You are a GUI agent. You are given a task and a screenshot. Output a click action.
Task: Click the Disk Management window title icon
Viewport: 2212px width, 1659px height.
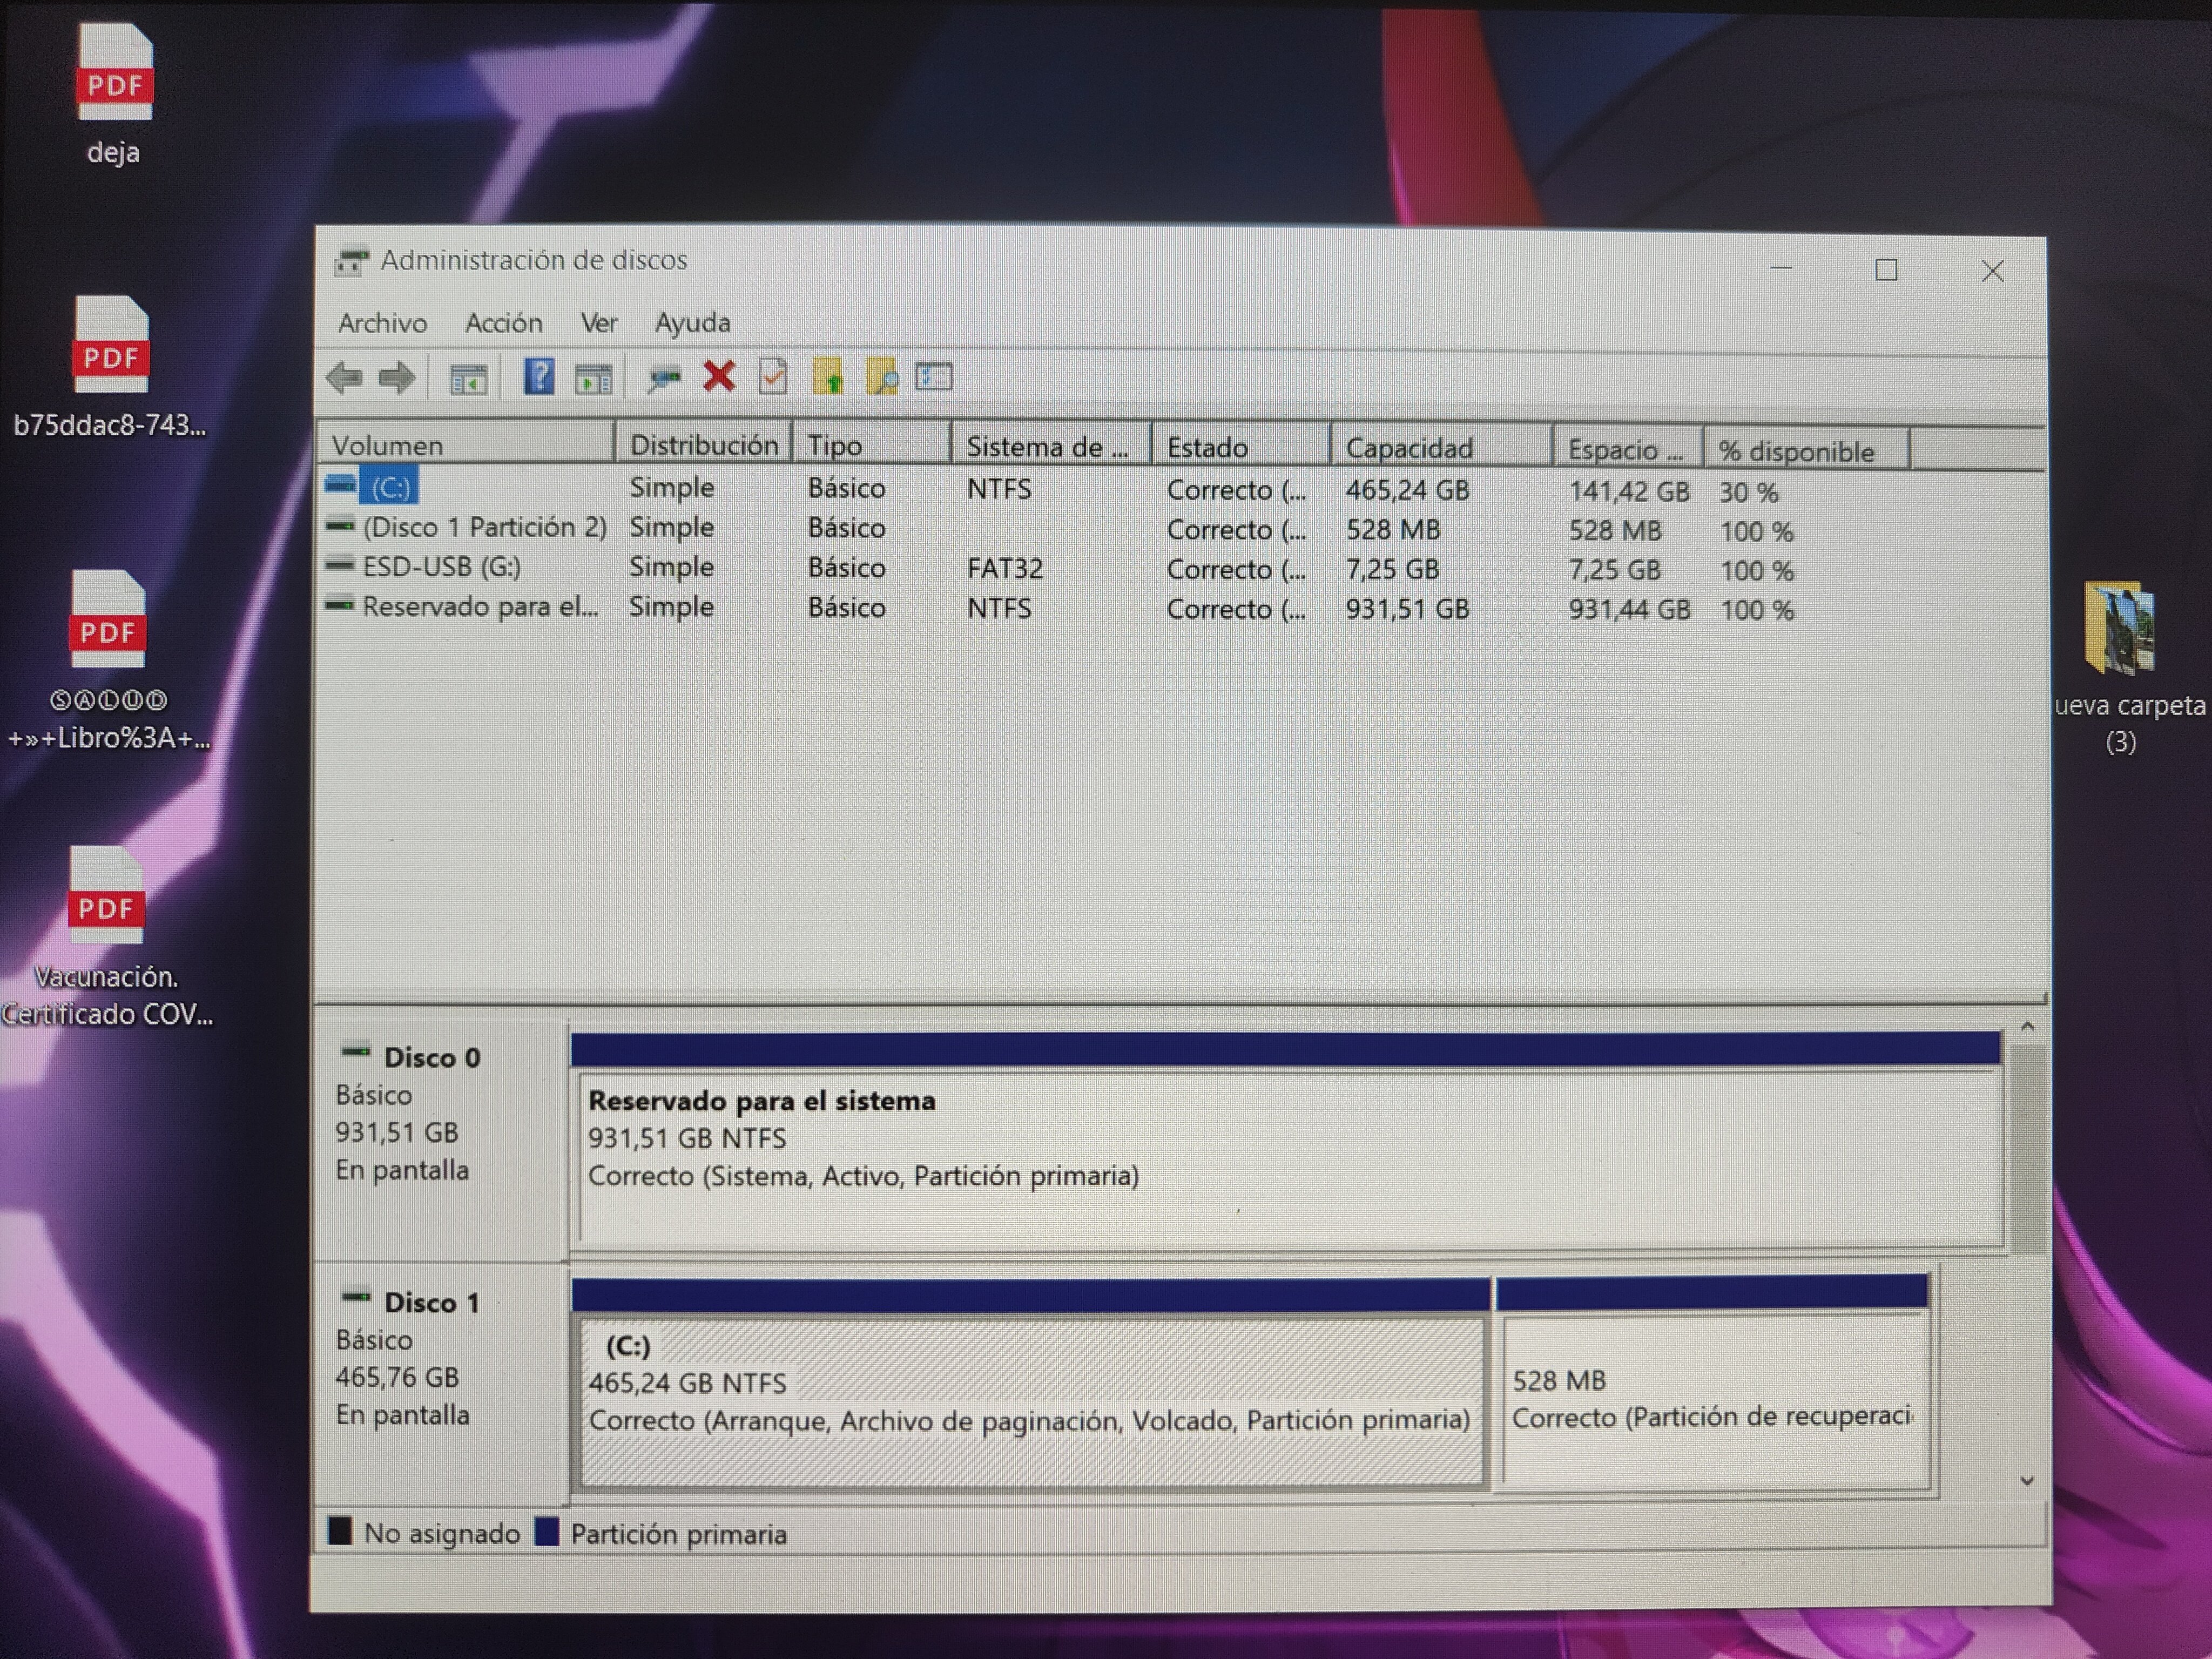(351, 262)
